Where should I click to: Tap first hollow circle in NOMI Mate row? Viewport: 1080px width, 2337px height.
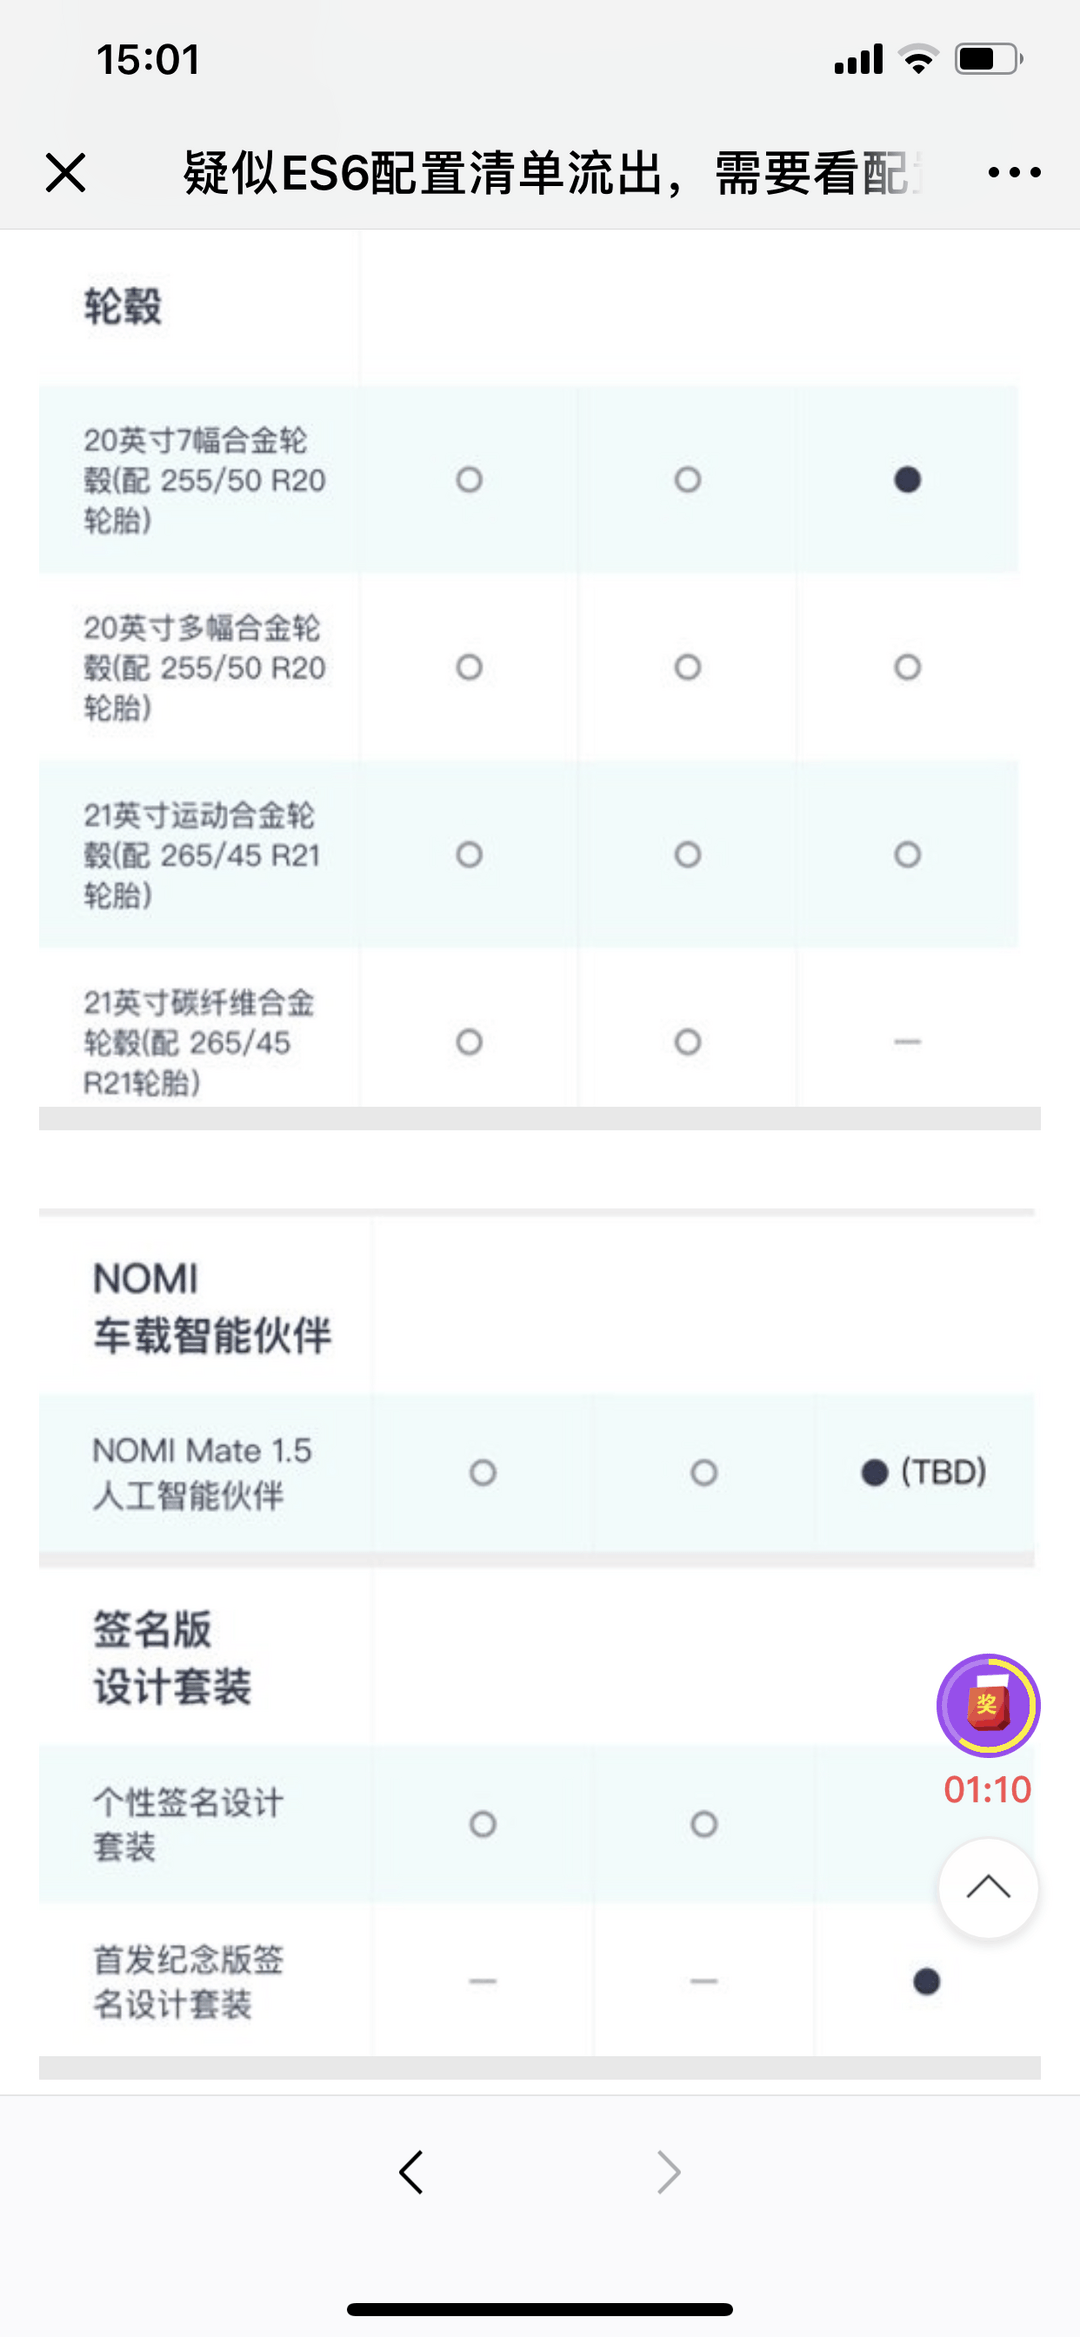coord(483,1473)
